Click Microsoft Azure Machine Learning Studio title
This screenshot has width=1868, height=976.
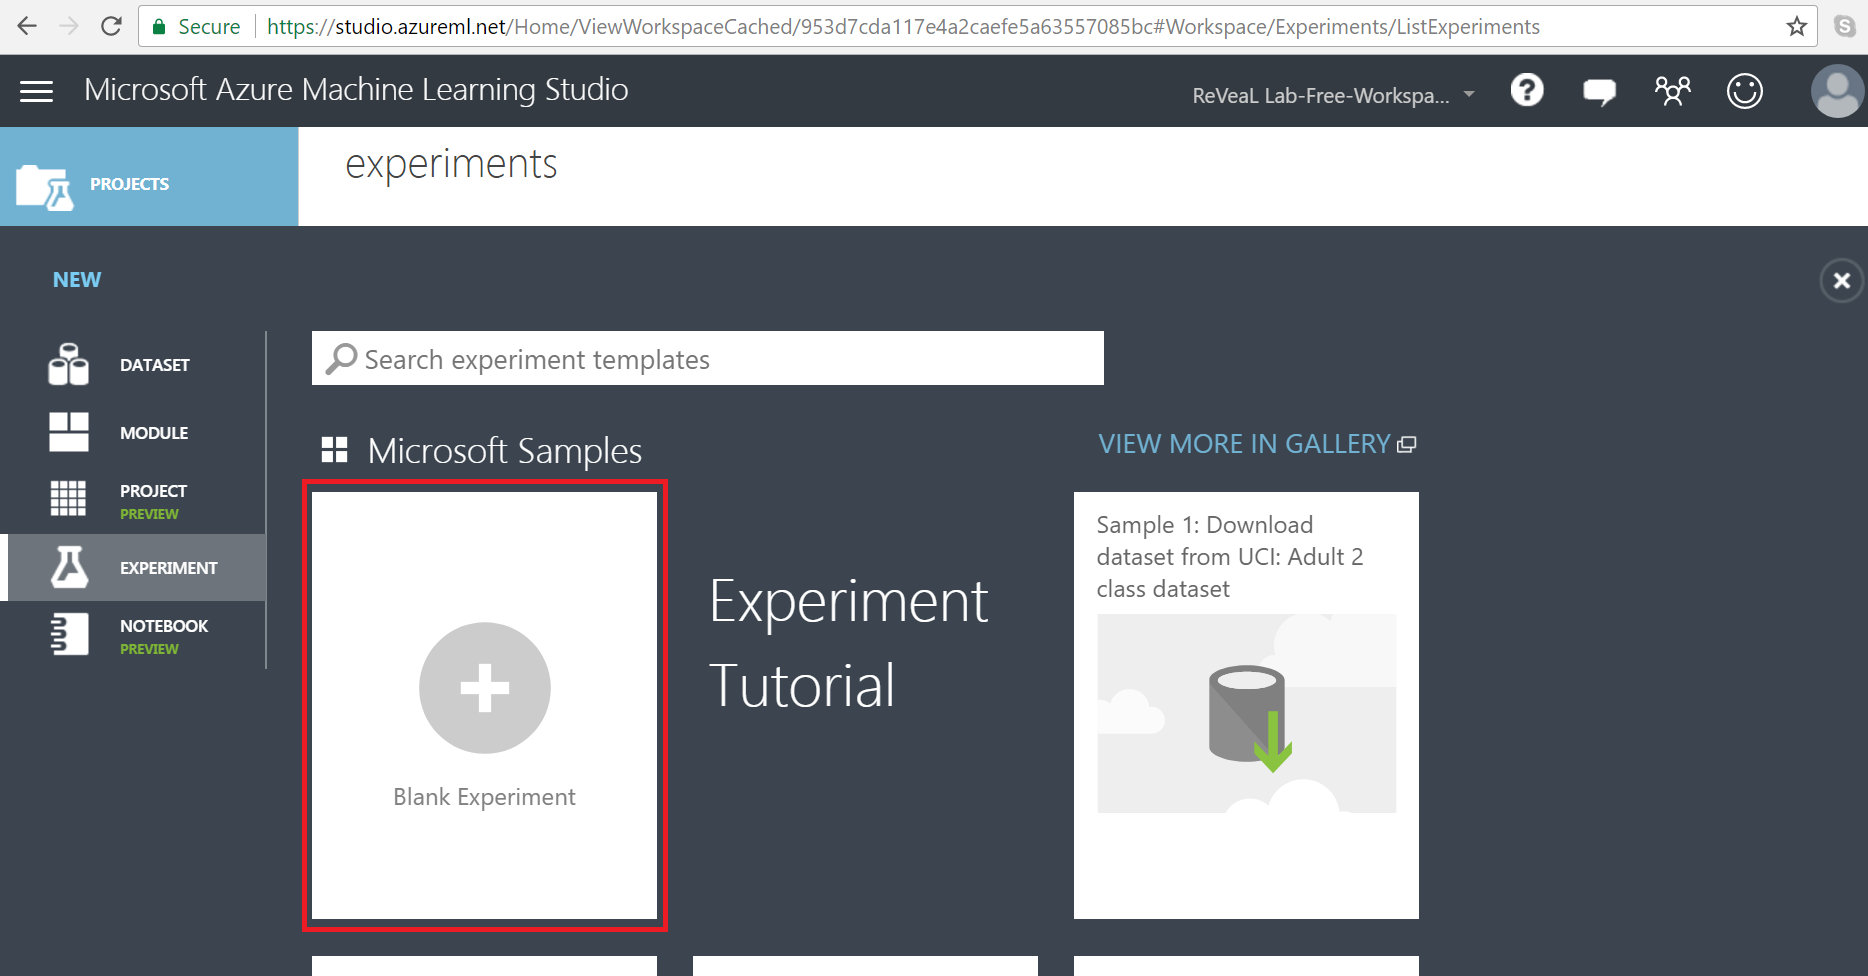point(356,90)
